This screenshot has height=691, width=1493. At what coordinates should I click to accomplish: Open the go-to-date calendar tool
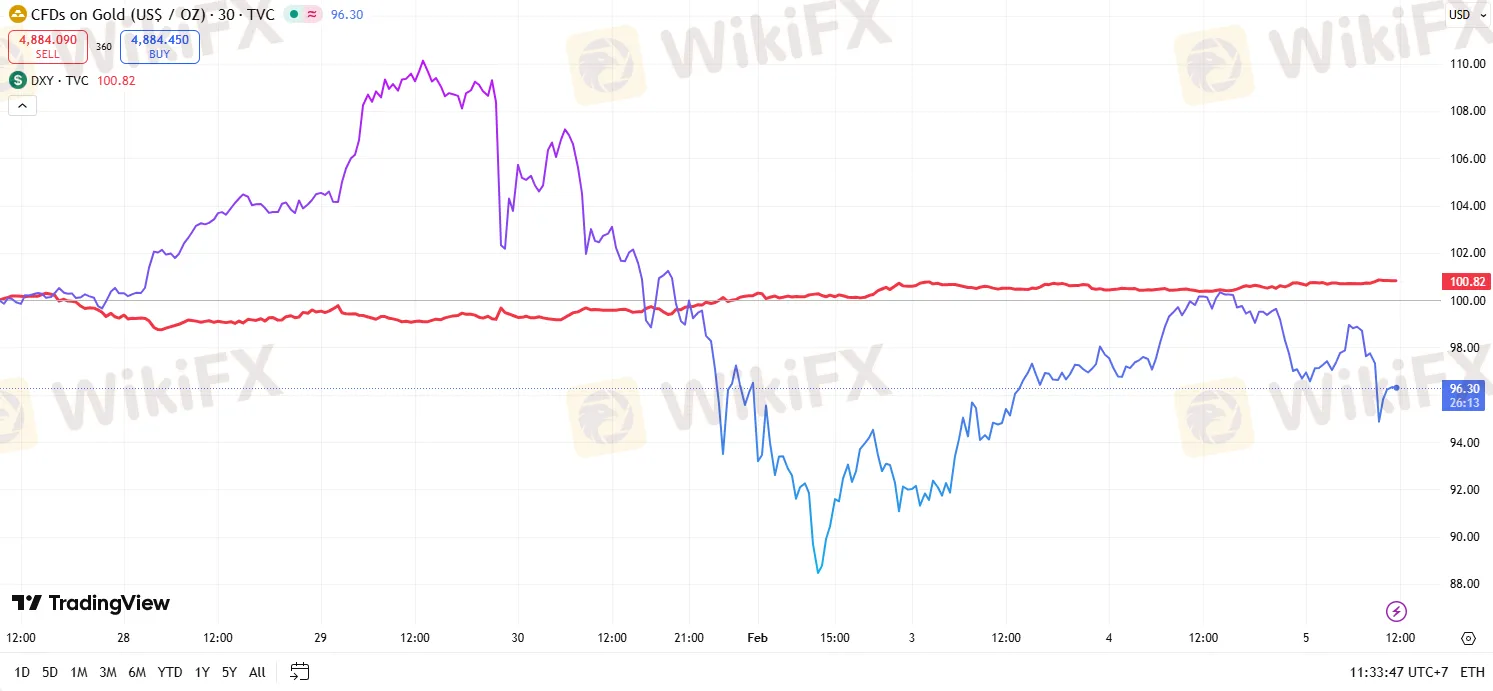[298, 672]
